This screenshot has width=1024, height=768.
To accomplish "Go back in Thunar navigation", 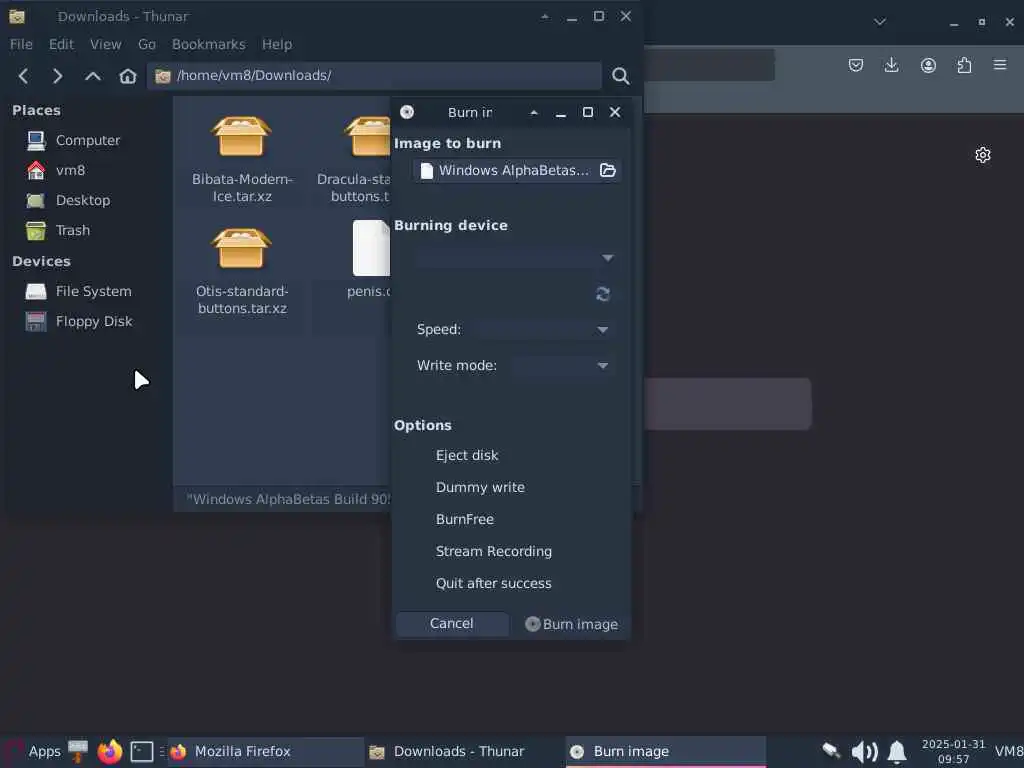I will pos(24,76).
